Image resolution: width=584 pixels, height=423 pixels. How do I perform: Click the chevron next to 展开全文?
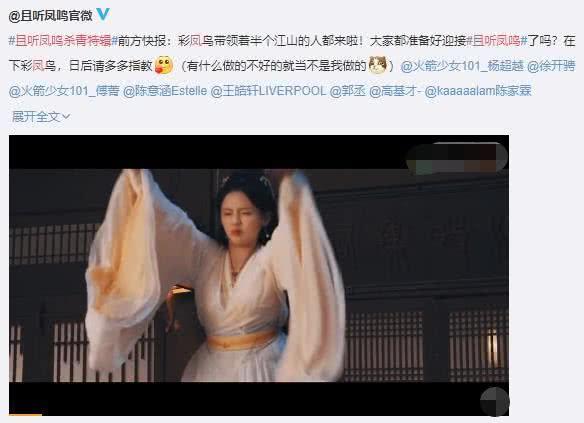coord(66,117)
